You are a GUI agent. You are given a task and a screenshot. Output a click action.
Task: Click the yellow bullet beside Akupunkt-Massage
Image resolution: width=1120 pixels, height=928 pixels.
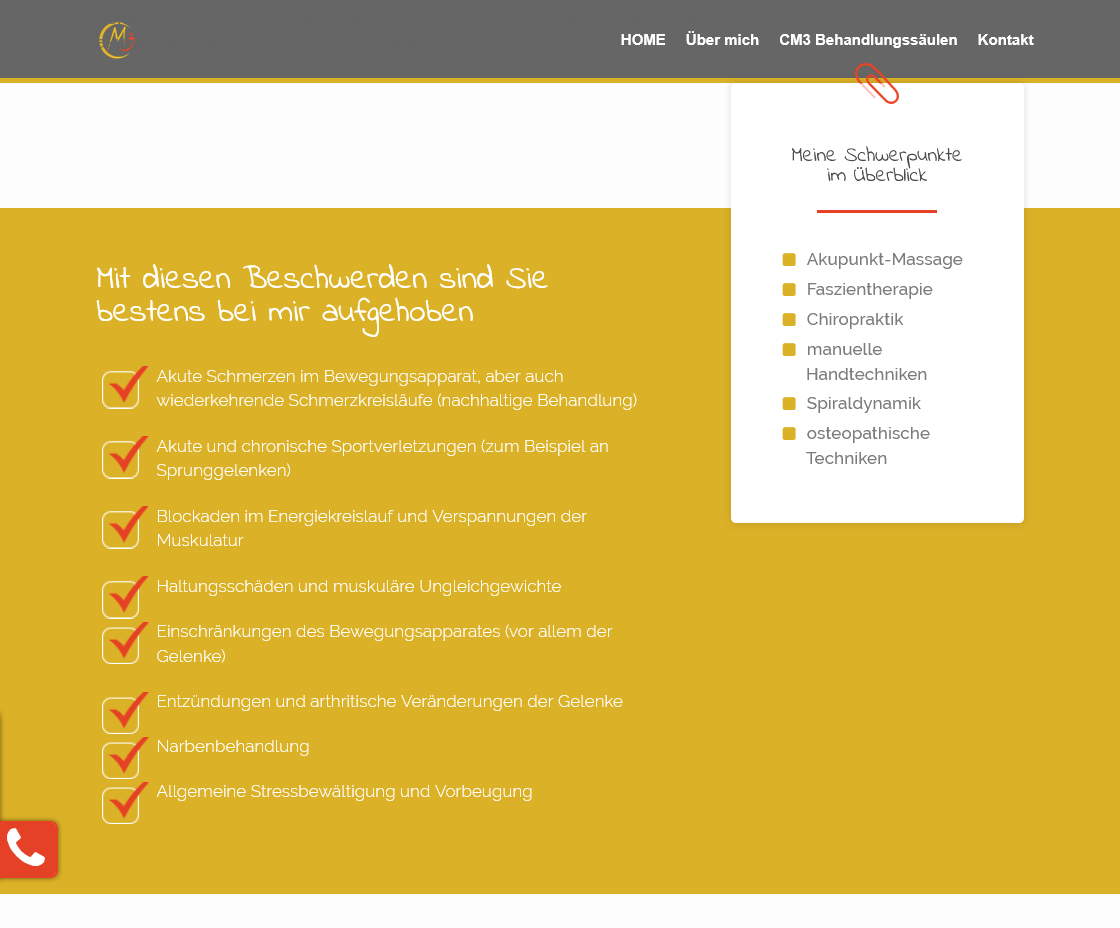(789, 260)
